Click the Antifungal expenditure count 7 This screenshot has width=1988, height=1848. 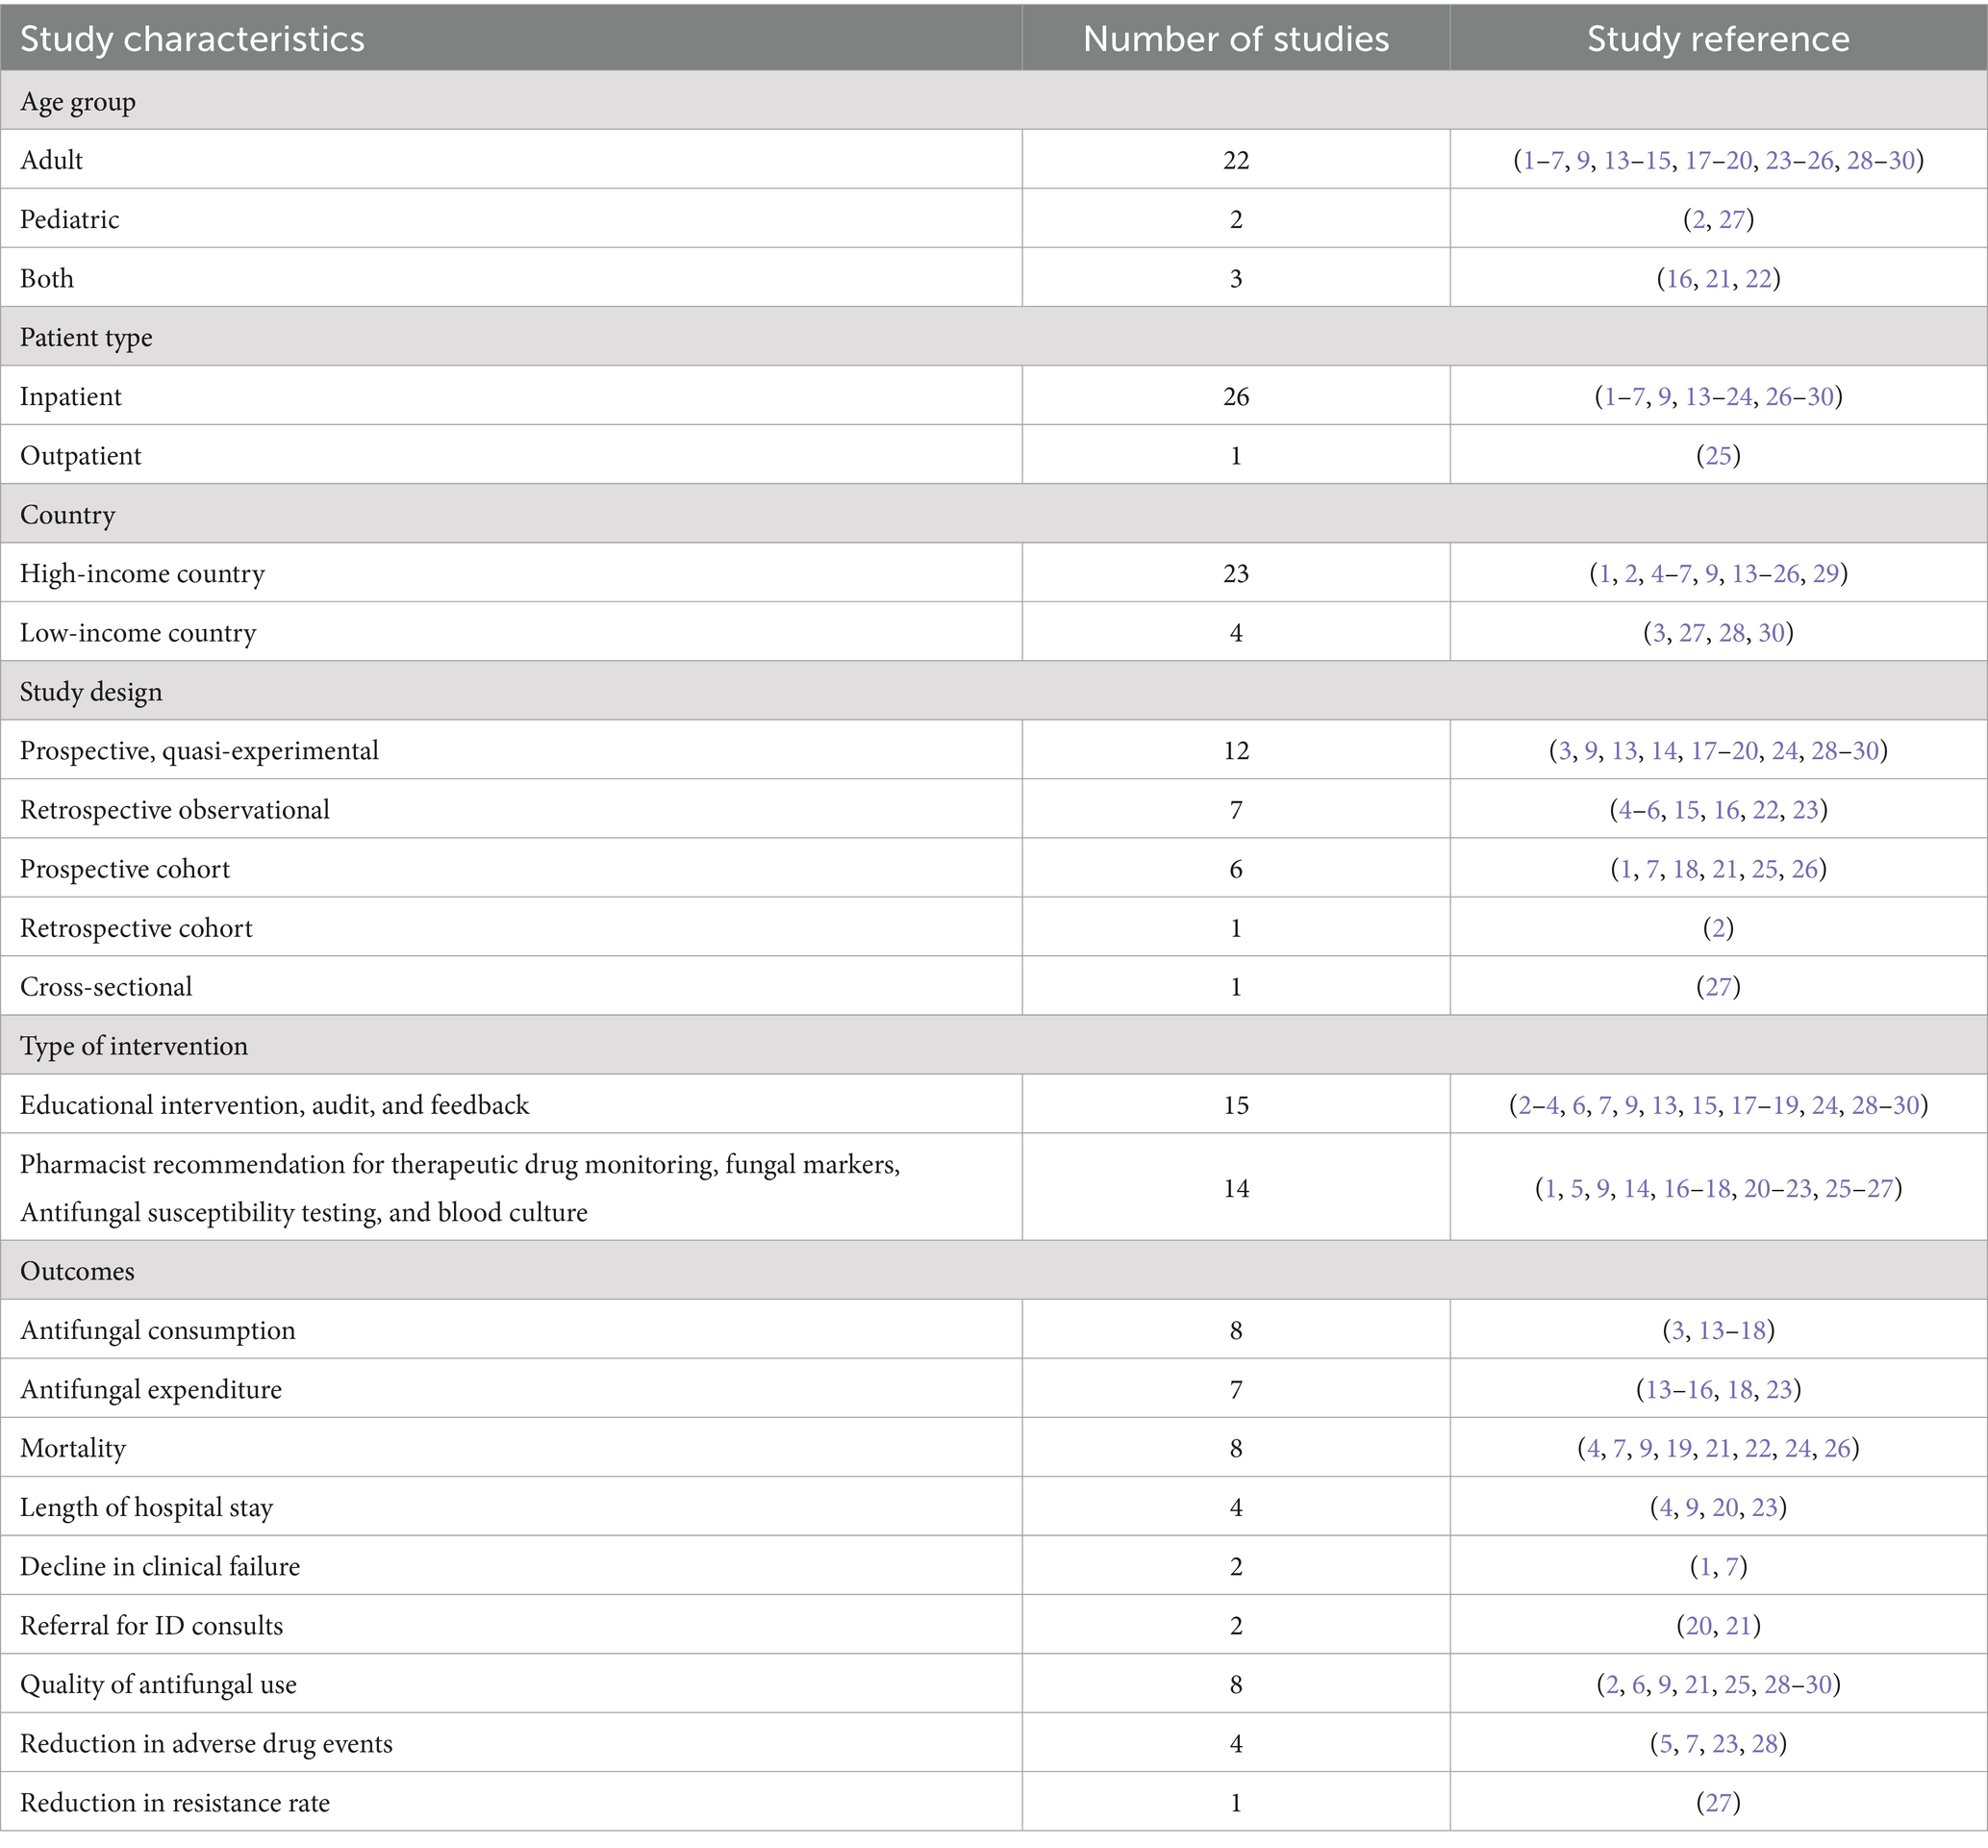coord(1236,1388)
